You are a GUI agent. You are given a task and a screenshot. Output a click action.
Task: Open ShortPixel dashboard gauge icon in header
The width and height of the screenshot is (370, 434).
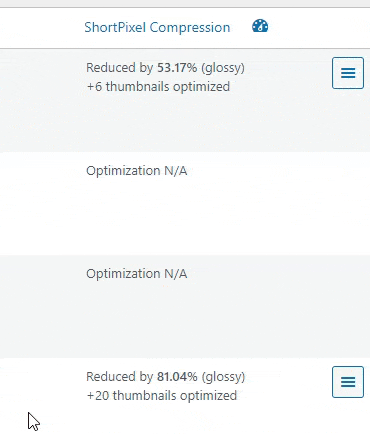[260, 26]
